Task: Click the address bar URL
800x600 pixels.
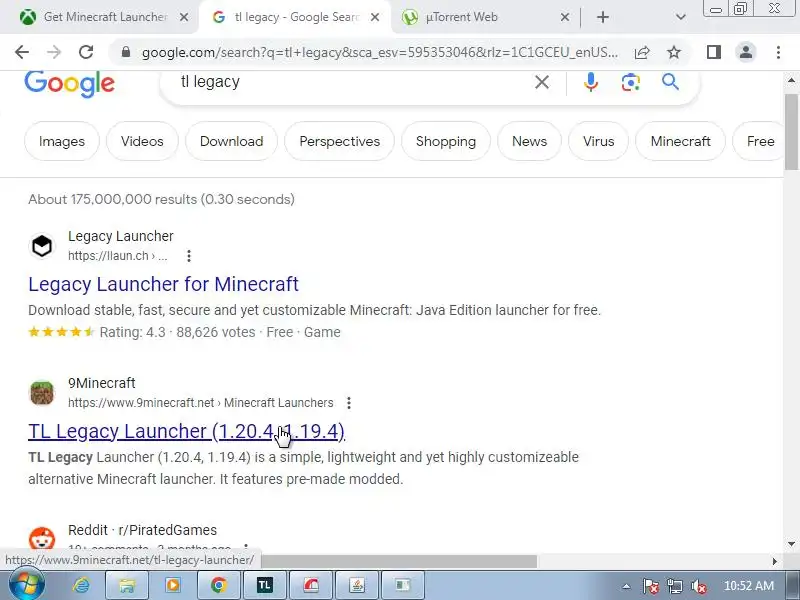Action: tap(380, 52)
